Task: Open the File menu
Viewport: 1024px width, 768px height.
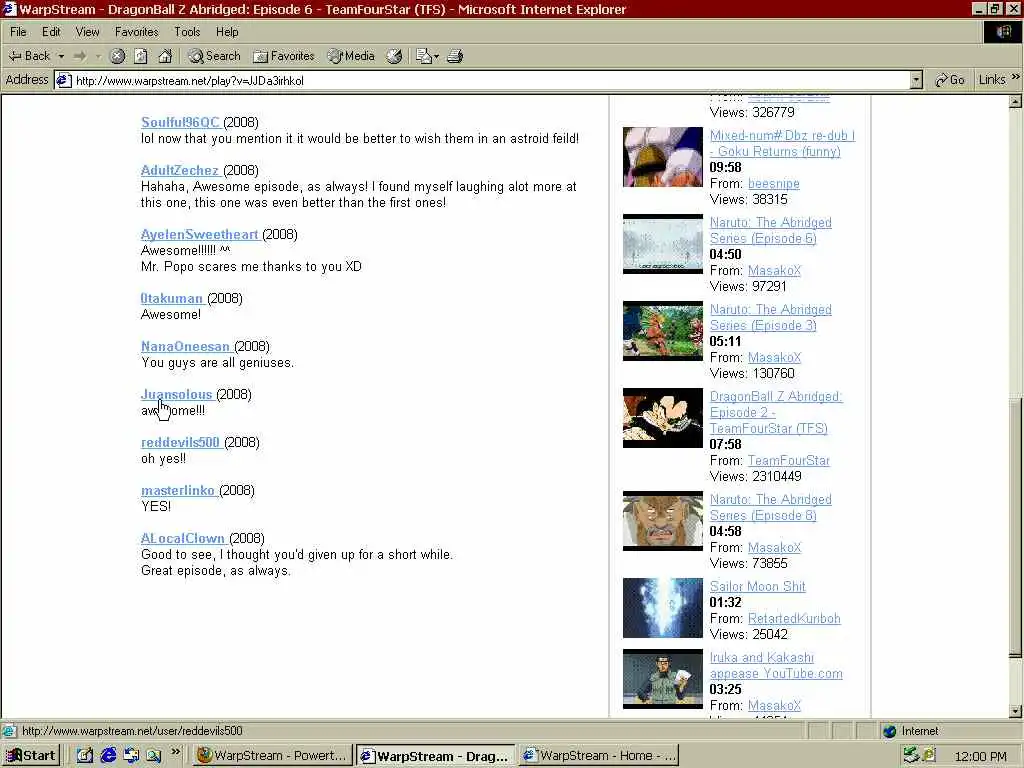Action: point(18,32)
